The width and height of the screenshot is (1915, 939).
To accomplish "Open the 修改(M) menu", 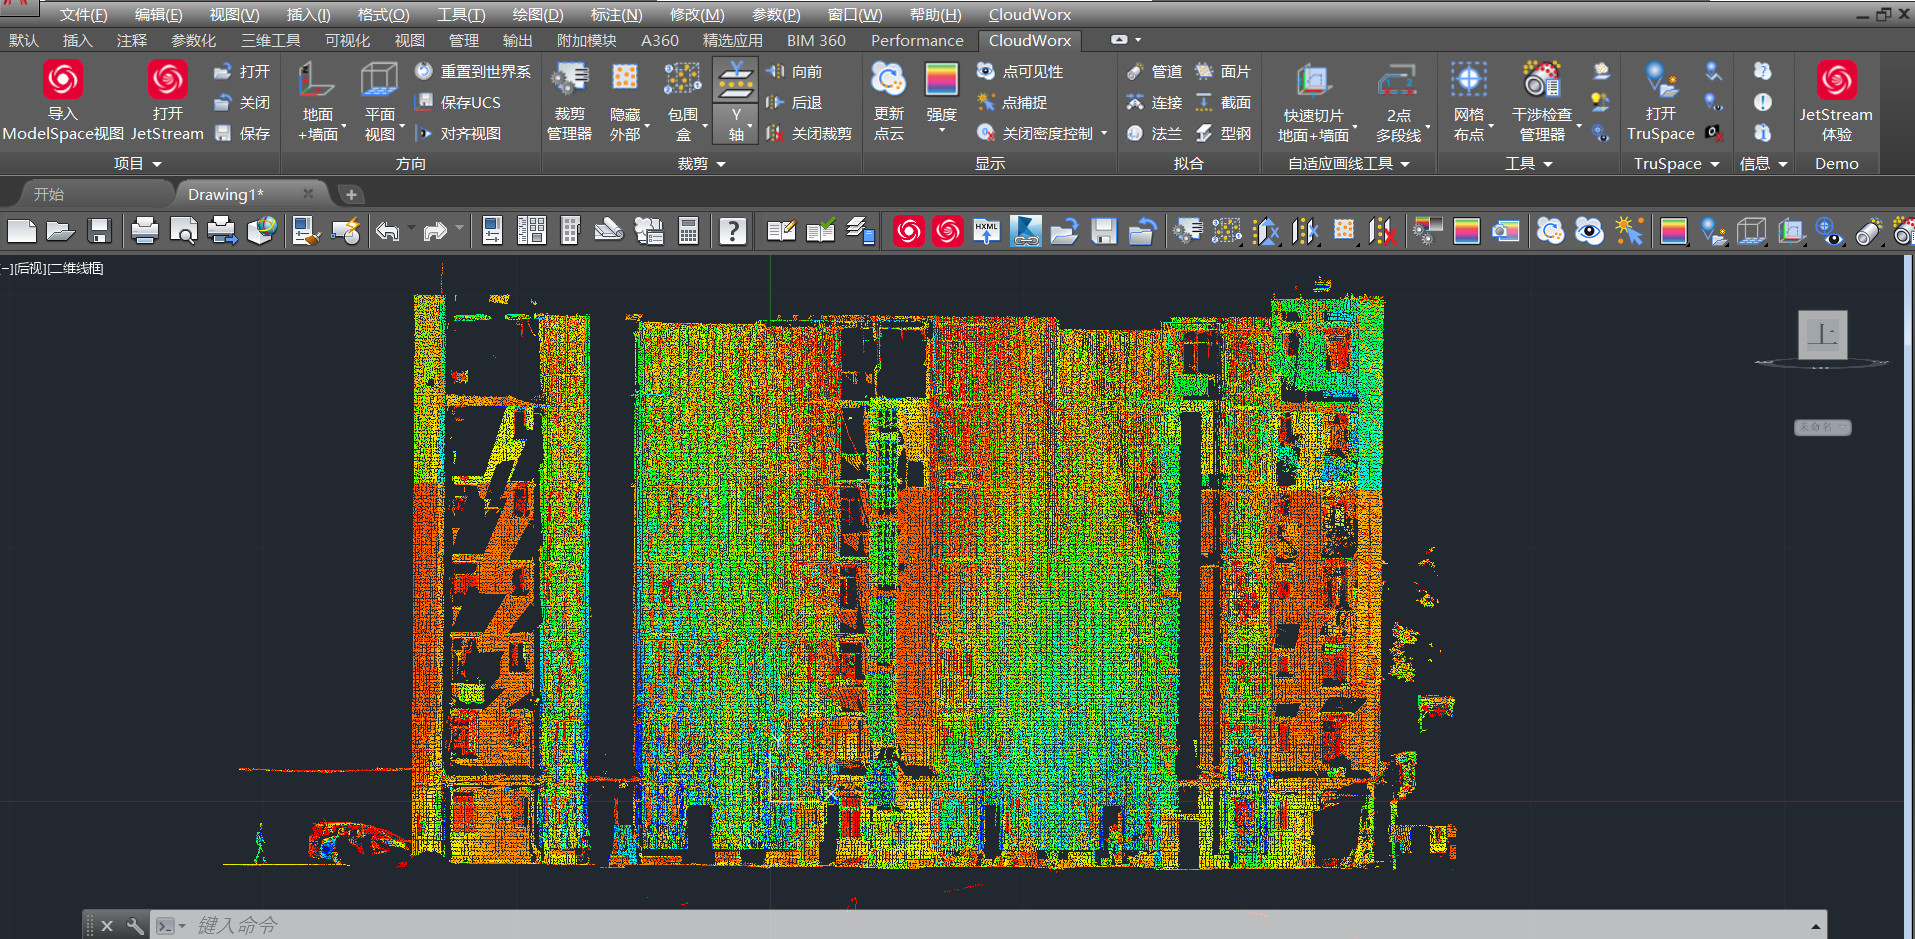I will [697, 14].
